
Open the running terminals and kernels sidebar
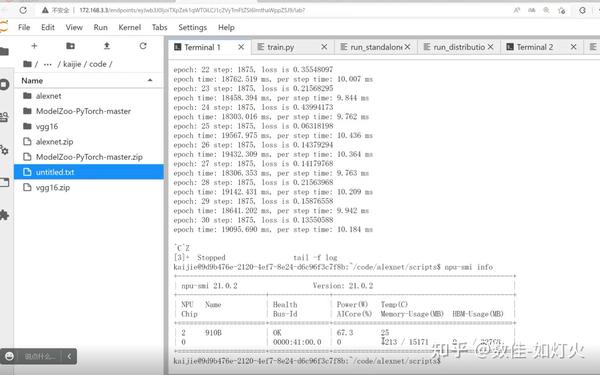pyautogui.click(x=4, y=85)
